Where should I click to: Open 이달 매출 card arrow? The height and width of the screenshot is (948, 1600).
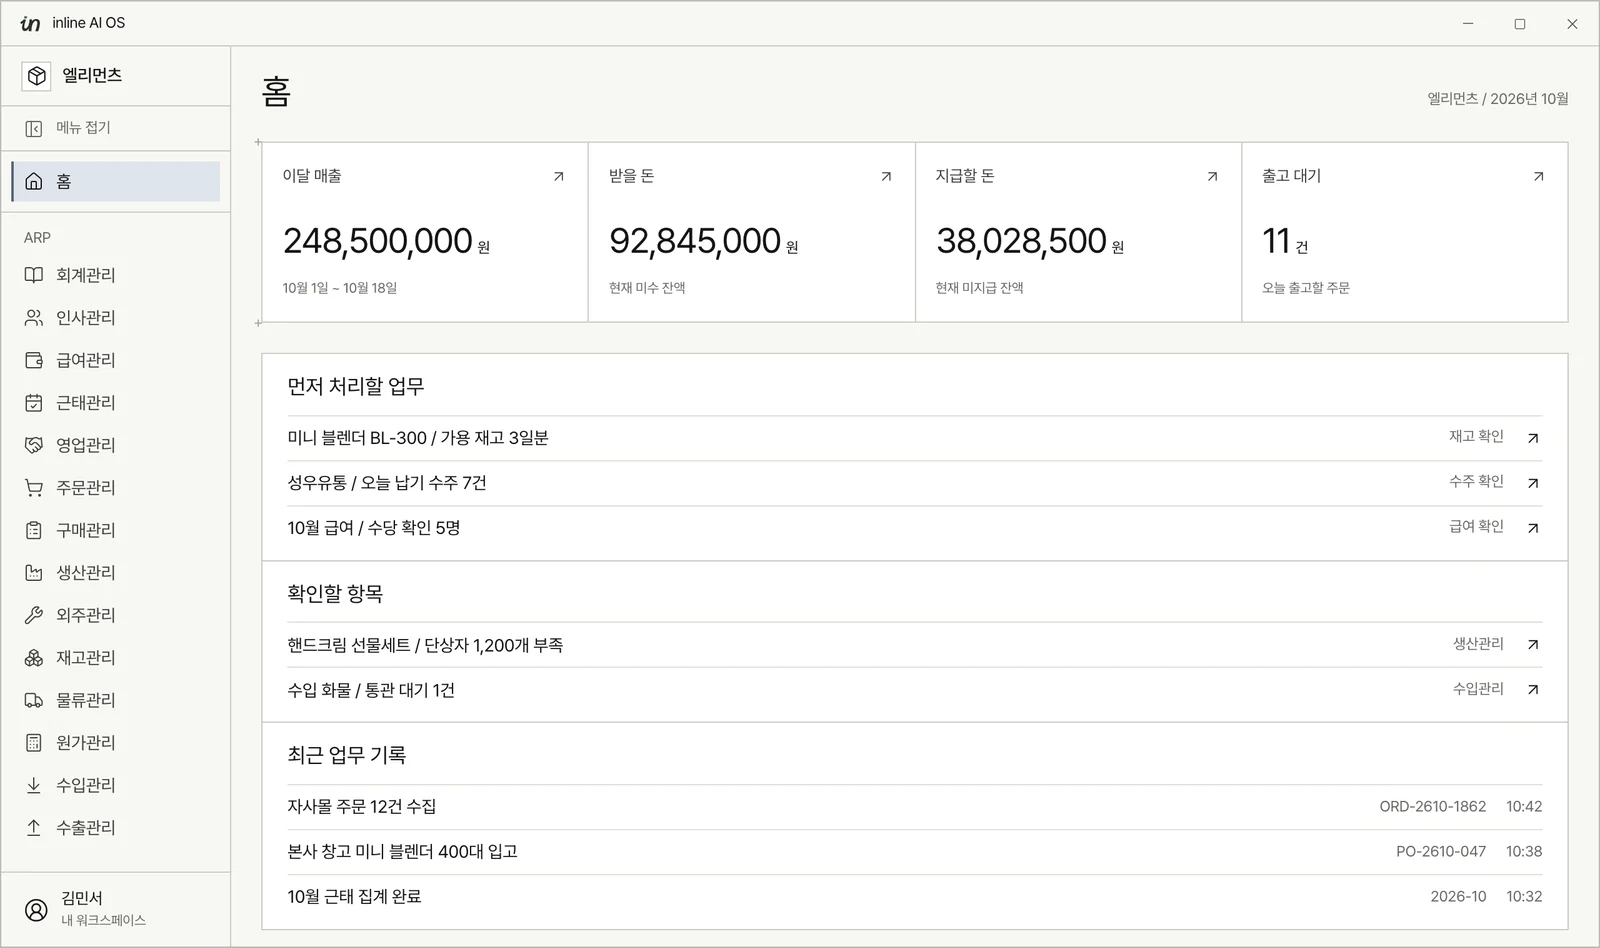point(559,176)
